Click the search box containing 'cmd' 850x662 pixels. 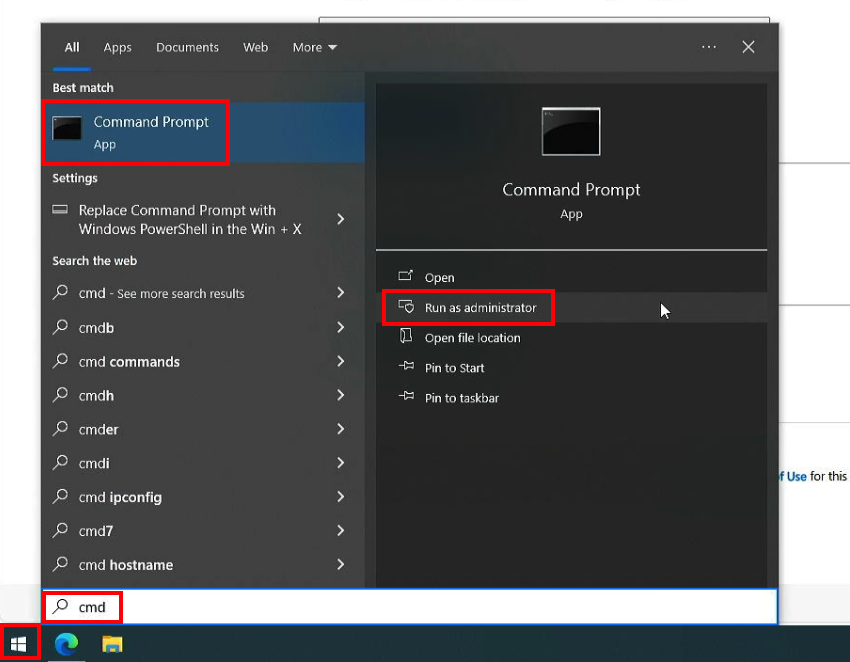(410, 607)
